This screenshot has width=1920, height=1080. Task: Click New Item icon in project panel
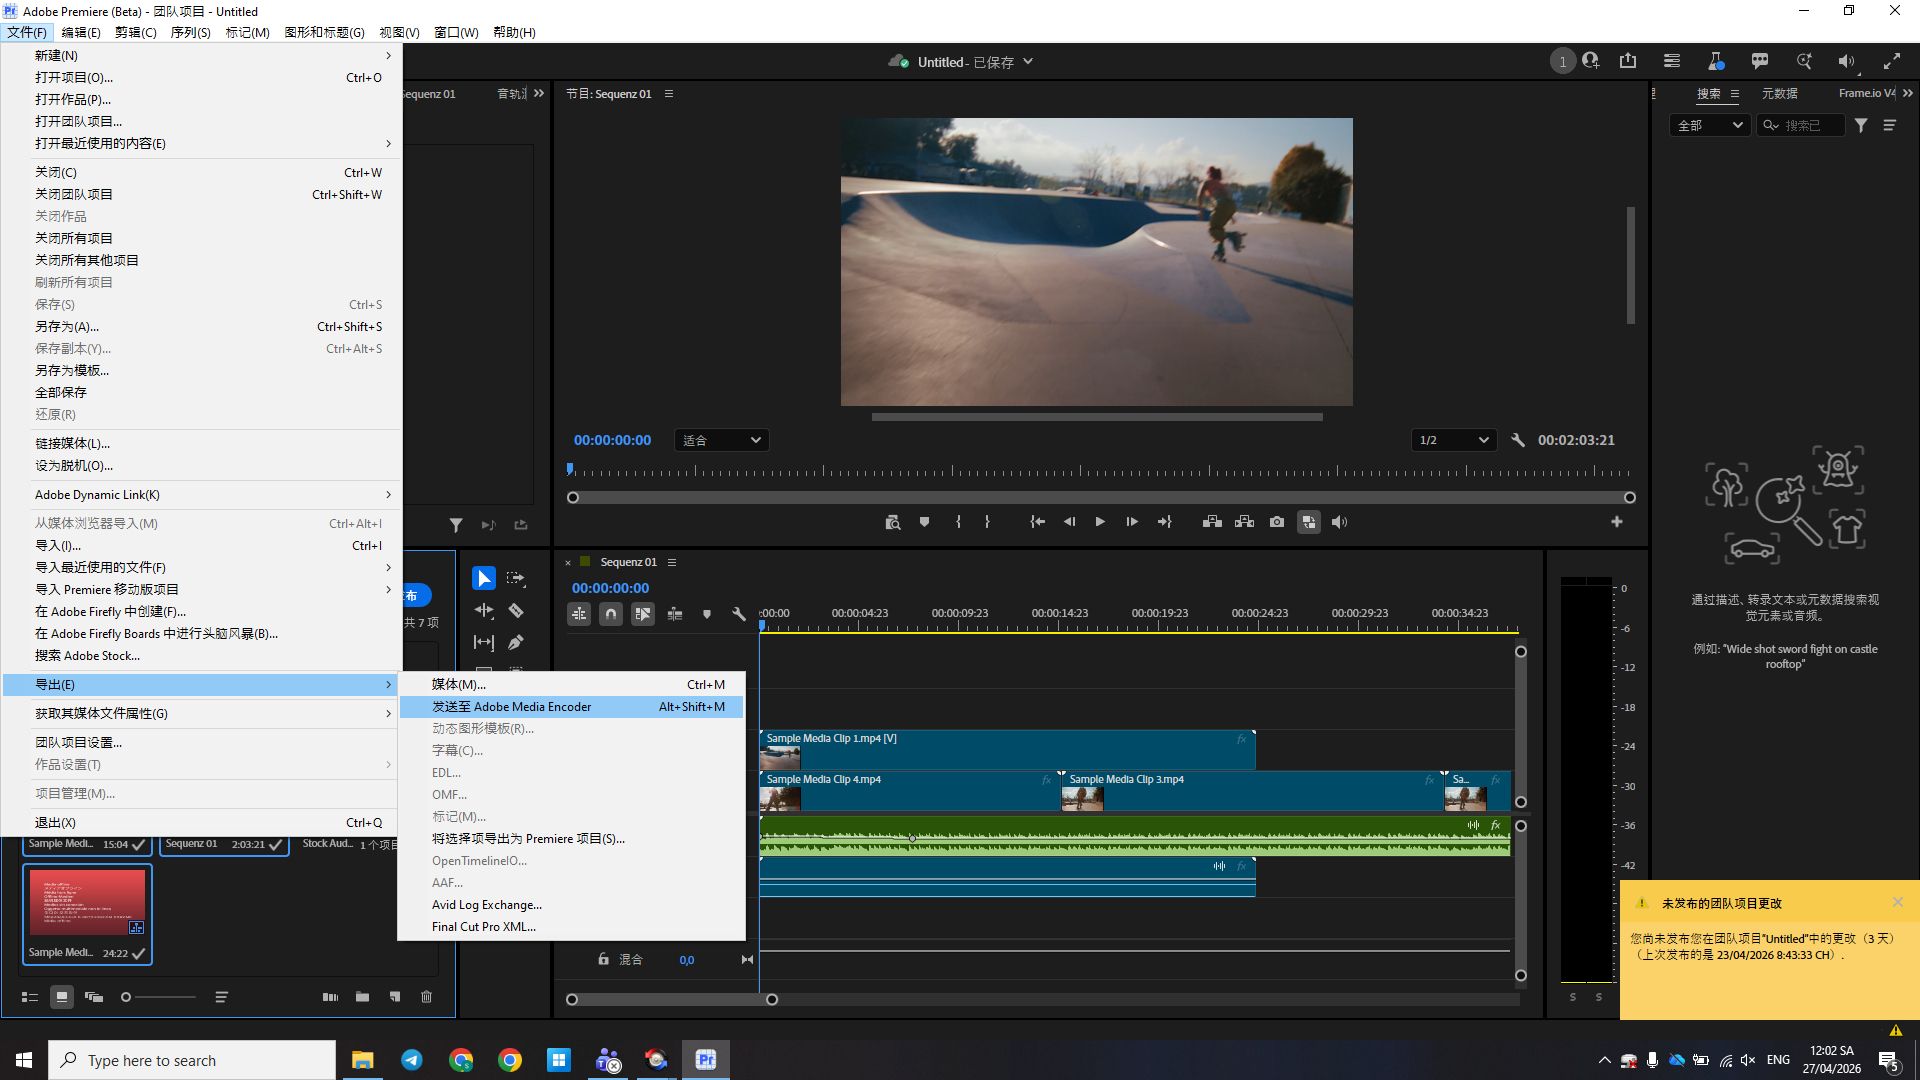pyautogui.click(x=395, y=997)
